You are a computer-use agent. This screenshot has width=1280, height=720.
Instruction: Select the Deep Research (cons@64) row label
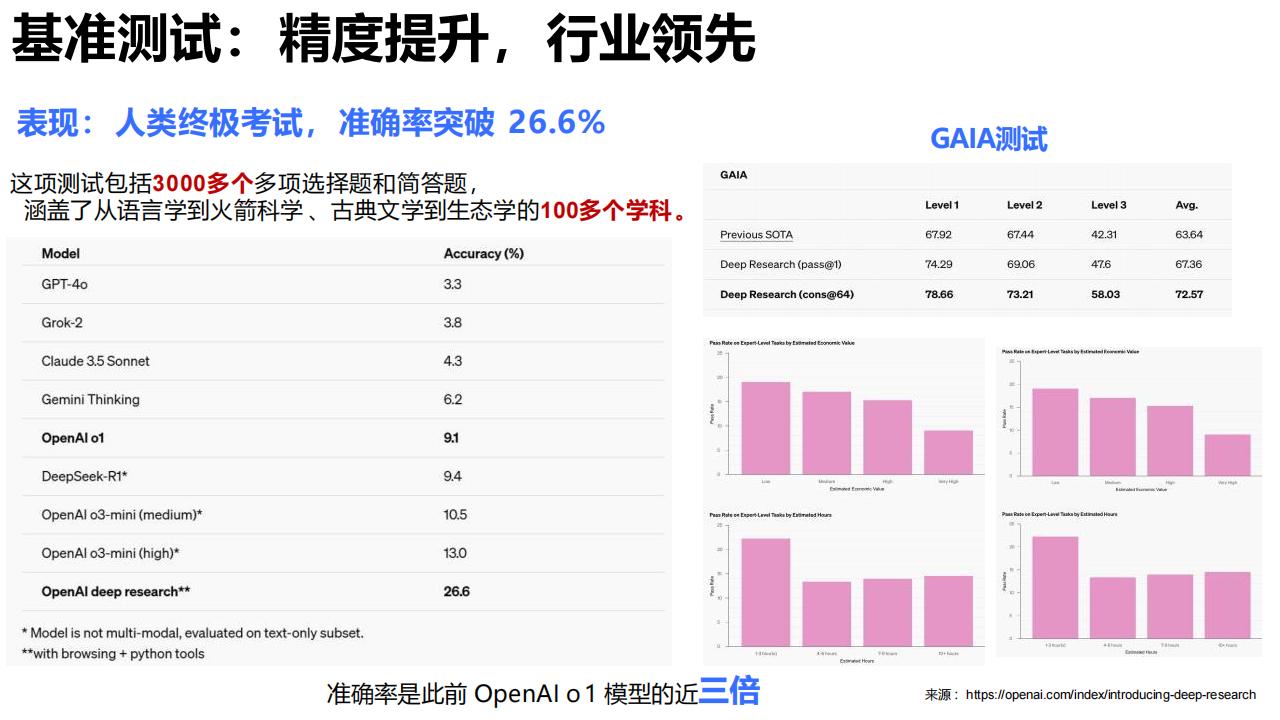(x=787, y=295)
